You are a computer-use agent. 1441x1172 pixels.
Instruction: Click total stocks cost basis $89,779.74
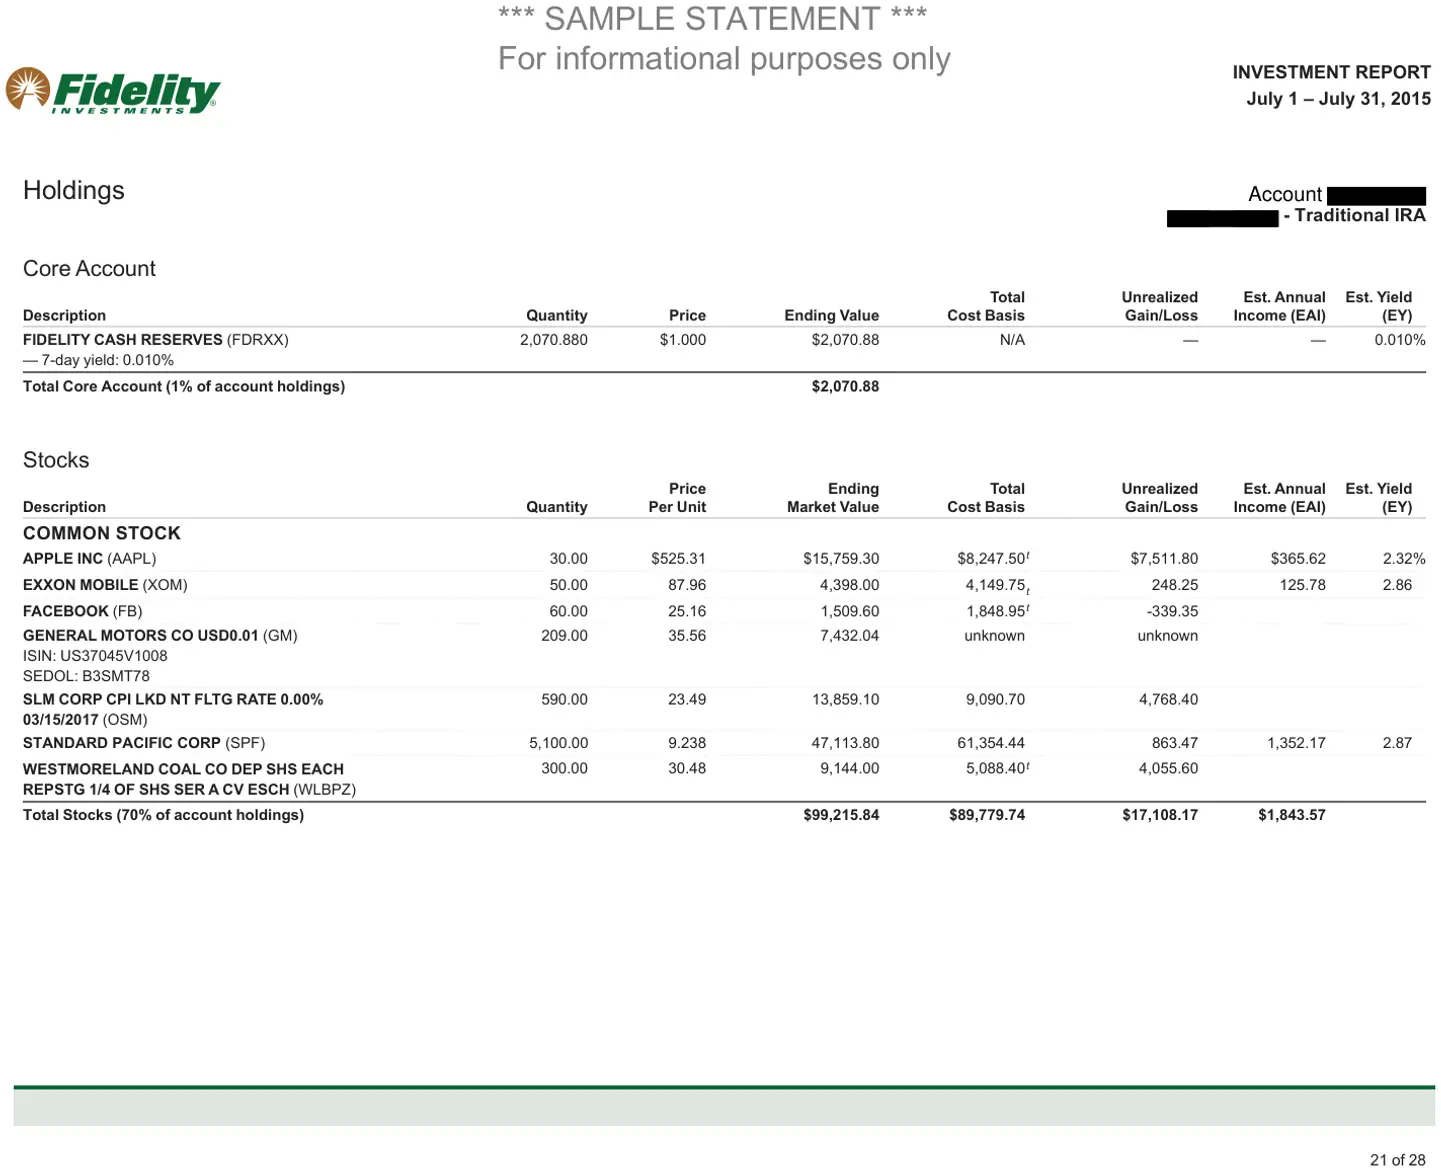[987, 815]
